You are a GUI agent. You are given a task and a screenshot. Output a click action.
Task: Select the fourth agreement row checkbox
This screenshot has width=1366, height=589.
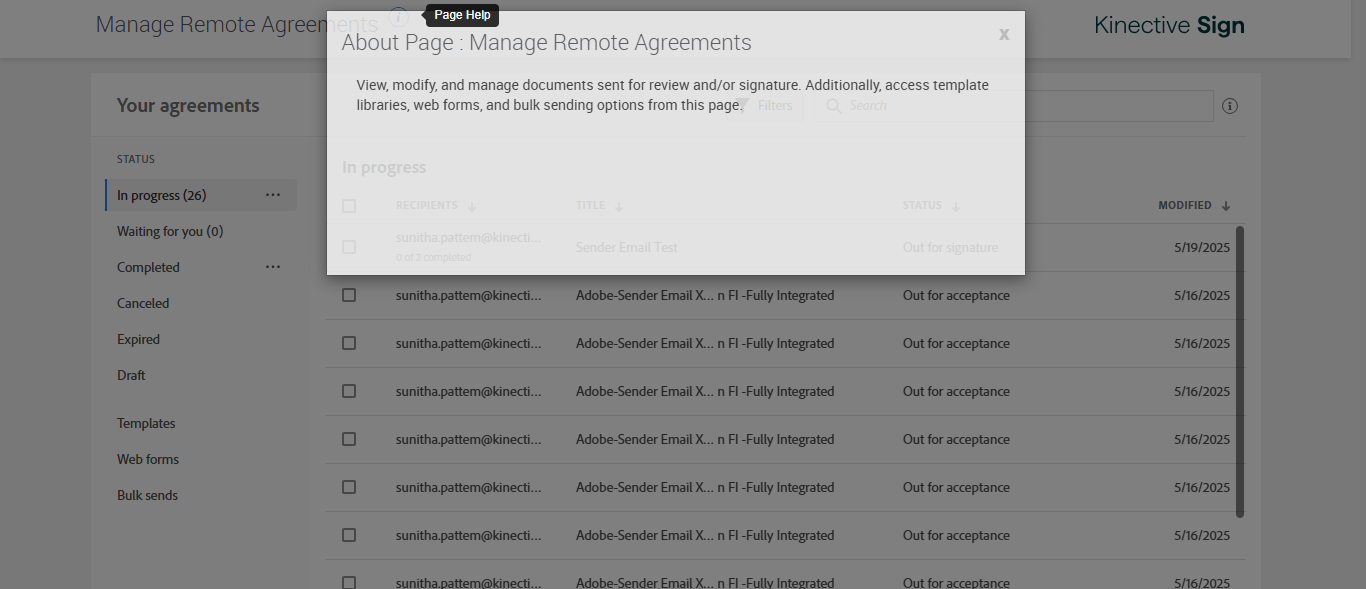349,391
